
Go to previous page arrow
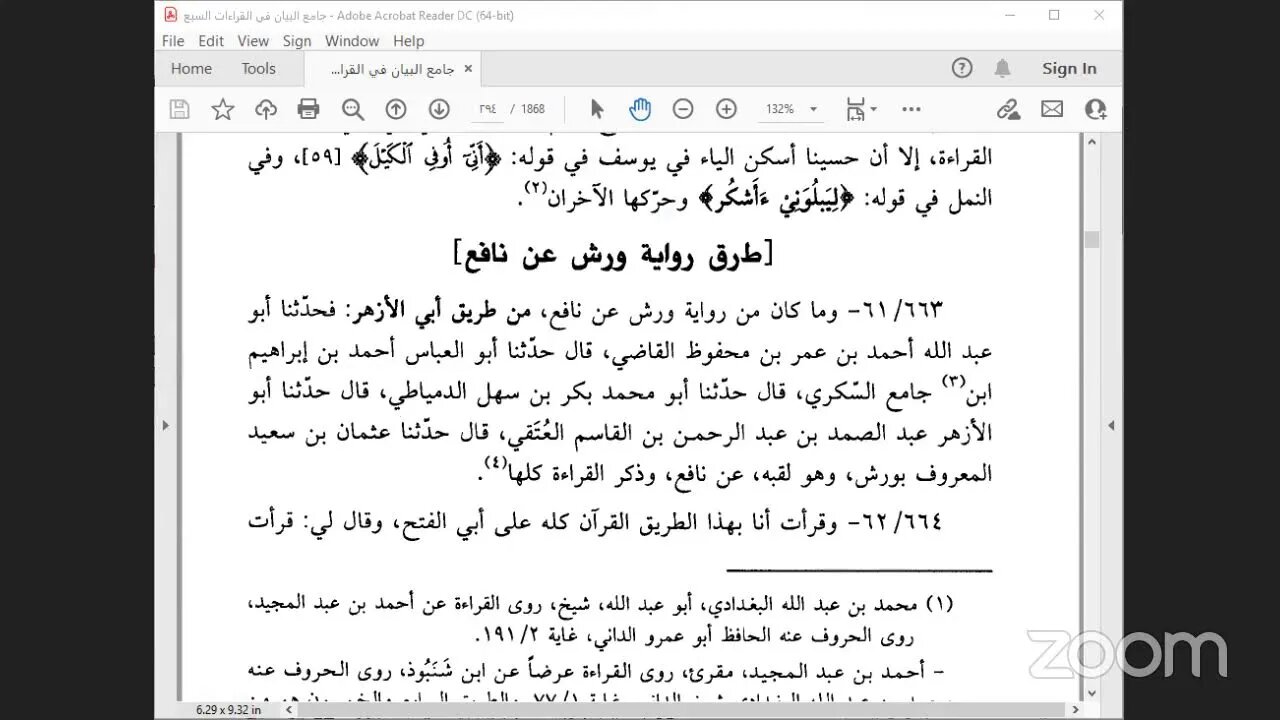click(396, 109)
